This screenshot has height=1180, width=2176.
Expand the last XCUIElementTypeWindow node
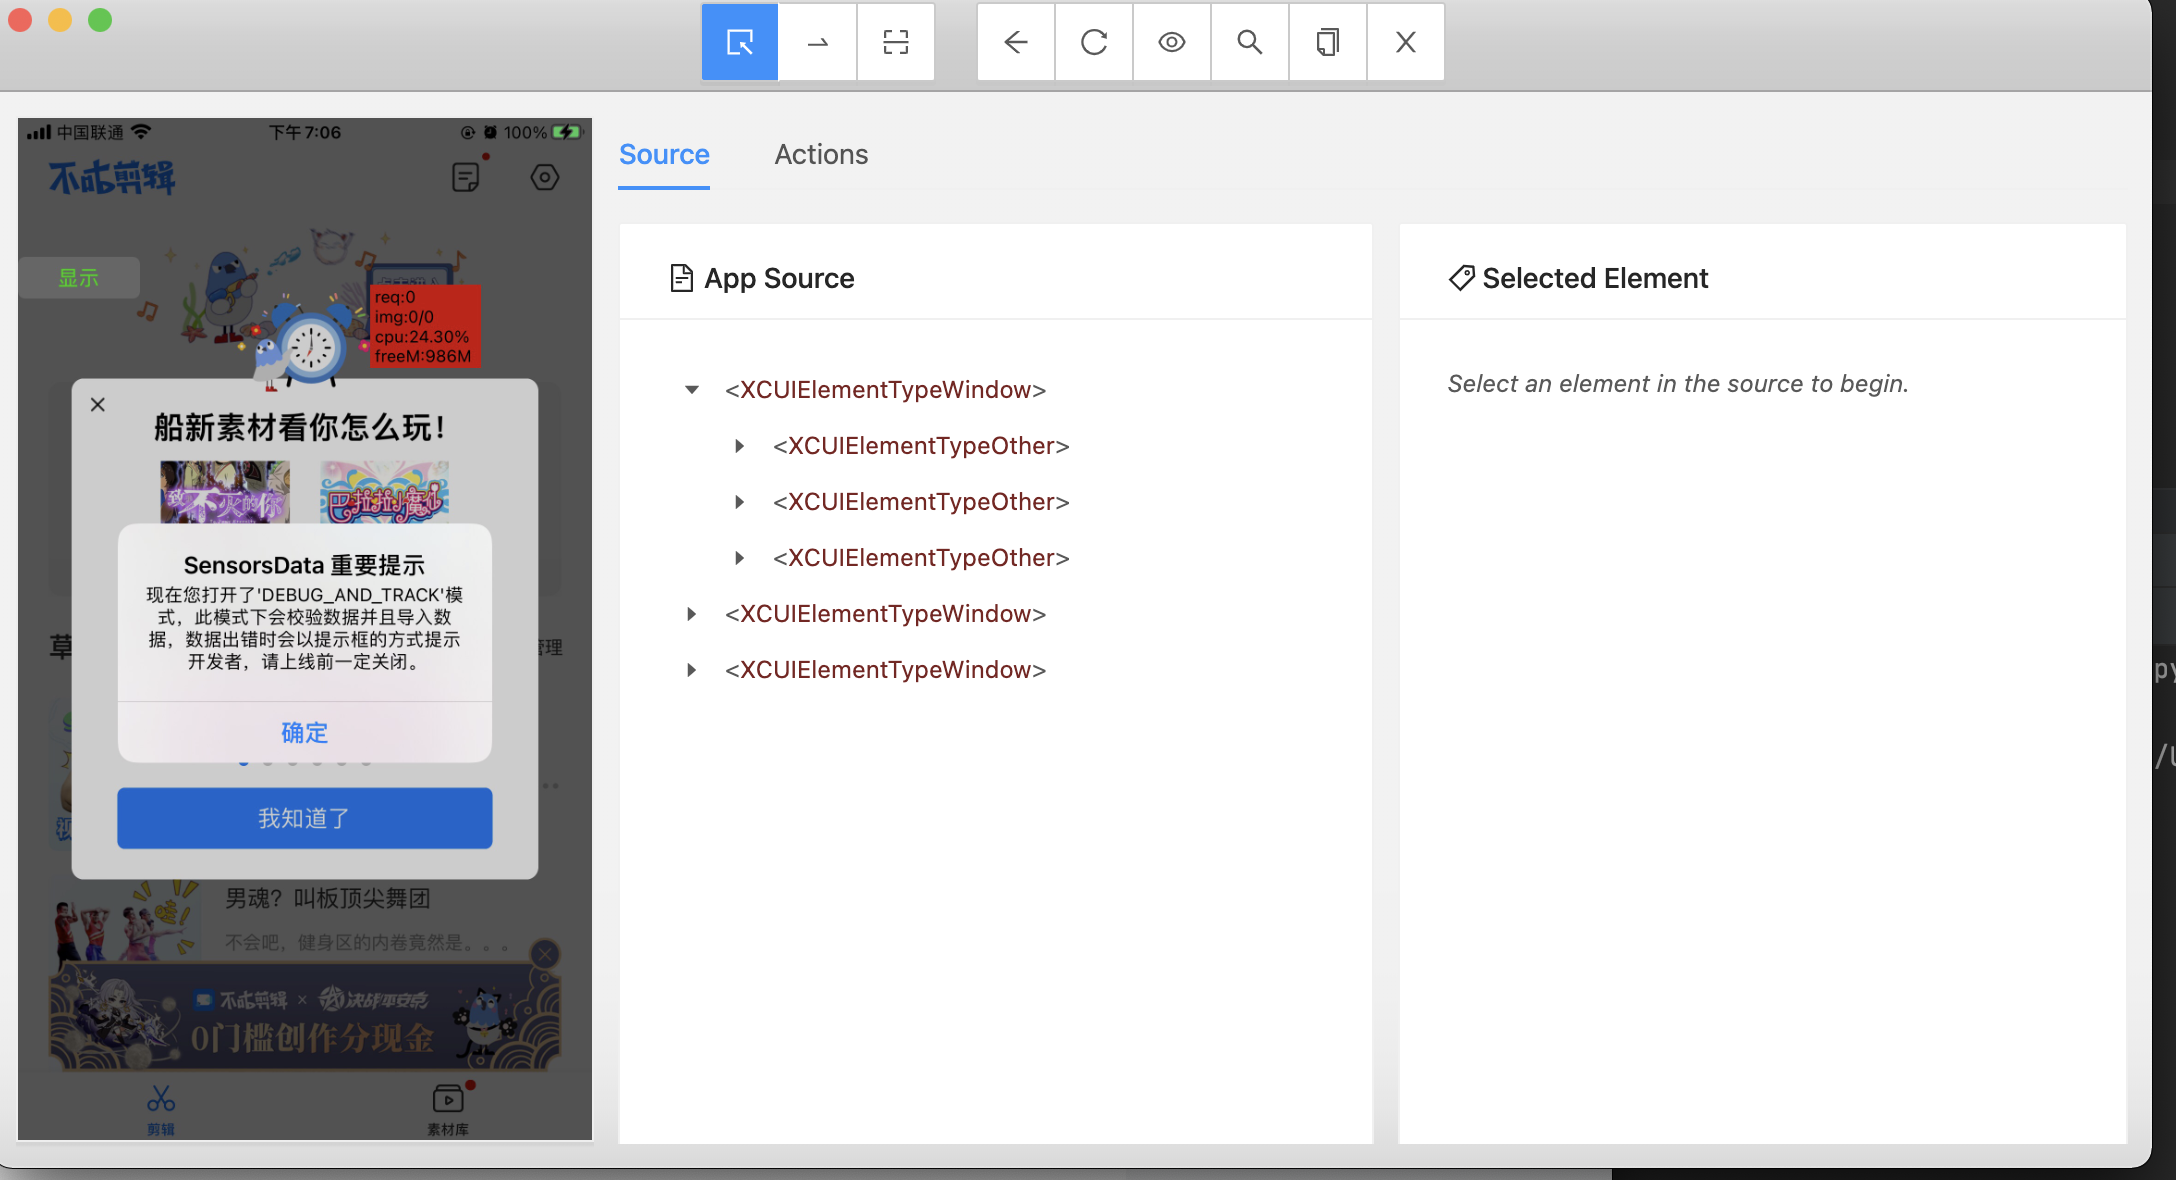pyautogui.click(x=691, y=670)
